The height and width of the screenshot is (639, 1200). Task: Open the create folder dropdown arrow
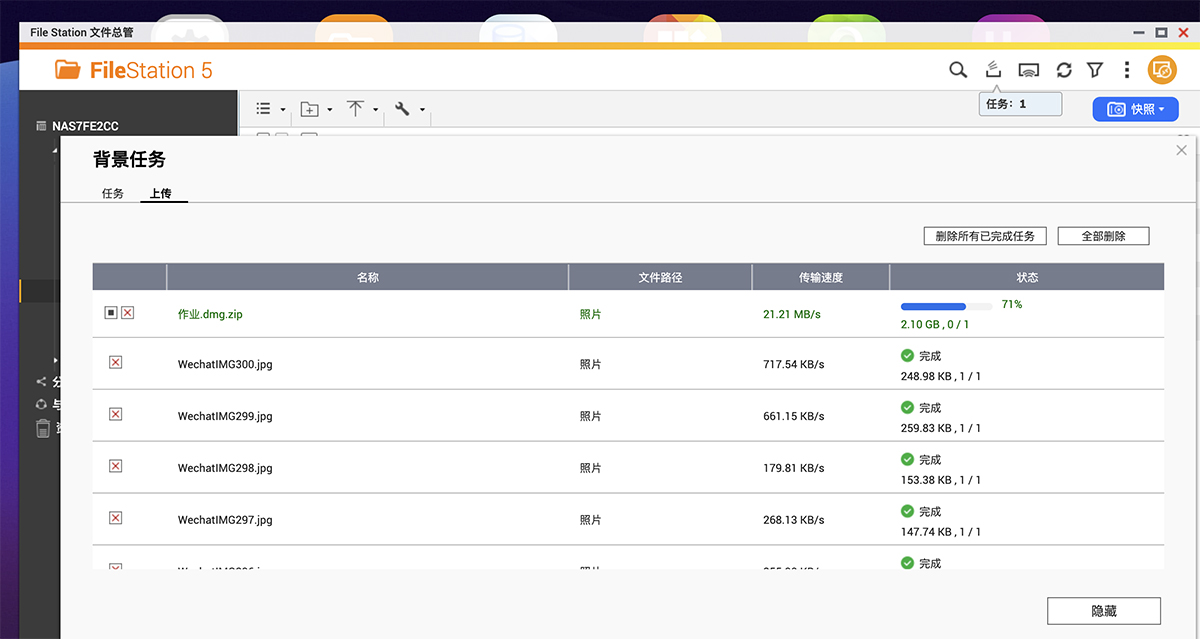[329, 110]
